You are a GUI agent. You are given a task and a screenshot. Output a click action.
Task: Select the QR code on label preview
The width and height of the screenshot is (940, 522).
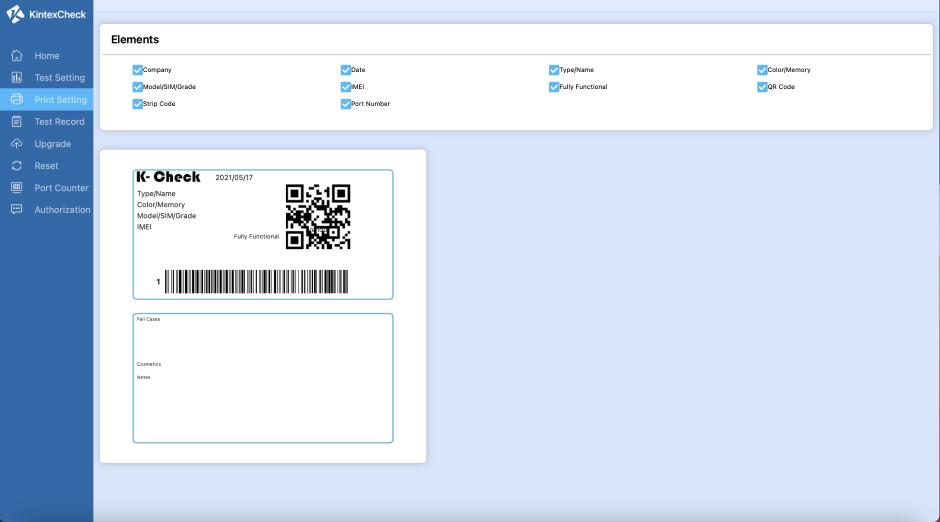(318, 216)
